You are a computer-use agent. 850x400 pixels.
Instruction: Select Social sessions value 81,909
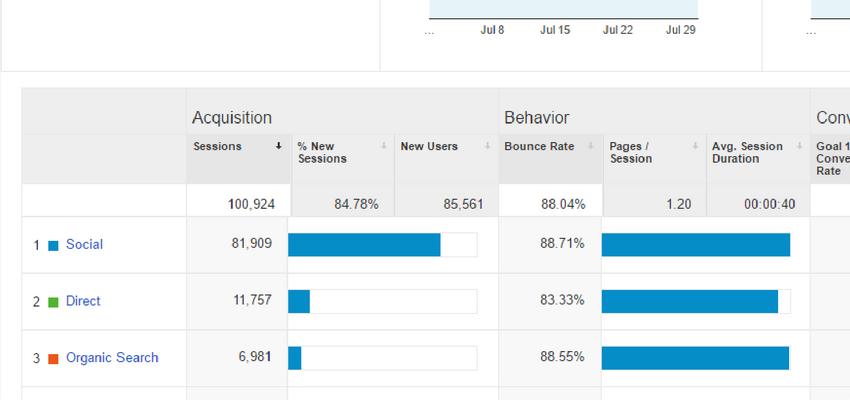(x=252, y=244)
